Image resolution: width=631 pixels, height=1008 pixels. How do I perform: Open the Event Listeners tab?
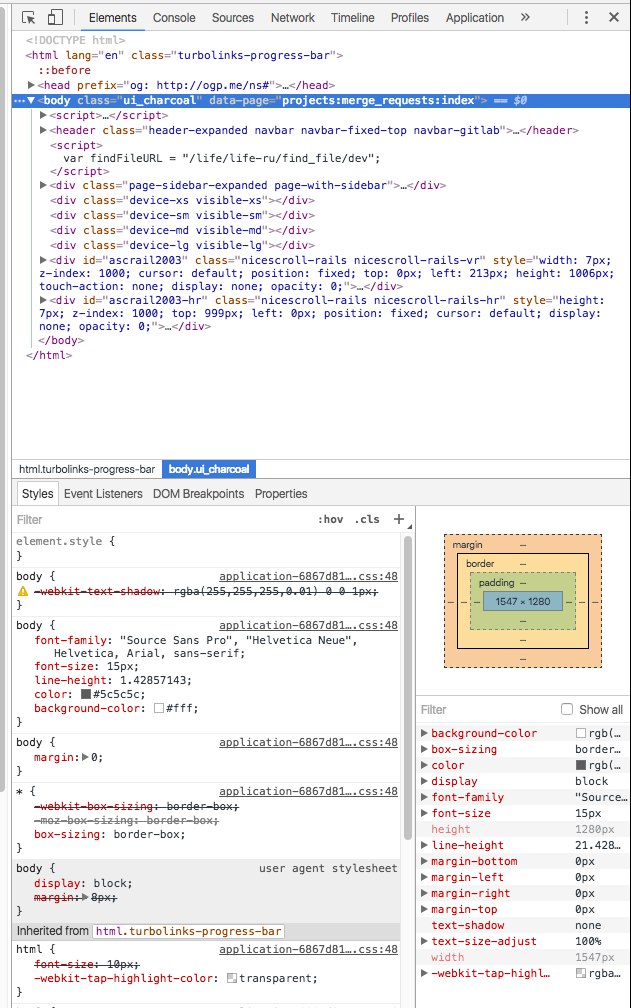click(x=103, y=494)
